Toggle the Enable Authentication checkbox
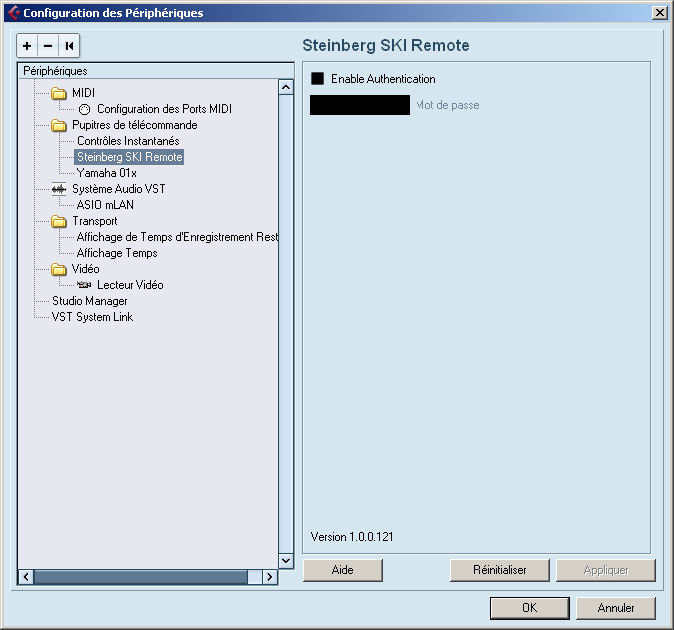Viewport: 674px width, 630px height. (x=317, y=79)
